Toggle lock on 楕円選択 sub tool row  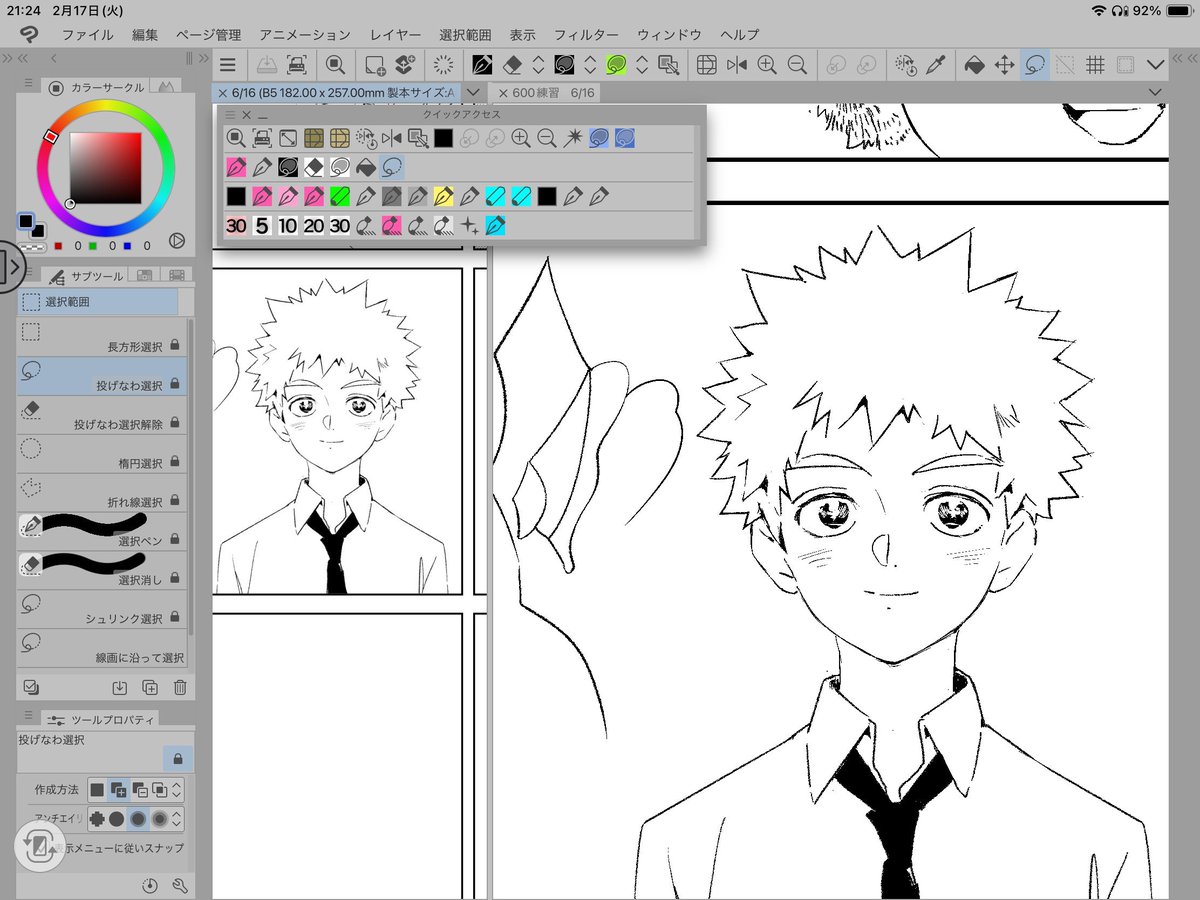[x=175, y=462]
